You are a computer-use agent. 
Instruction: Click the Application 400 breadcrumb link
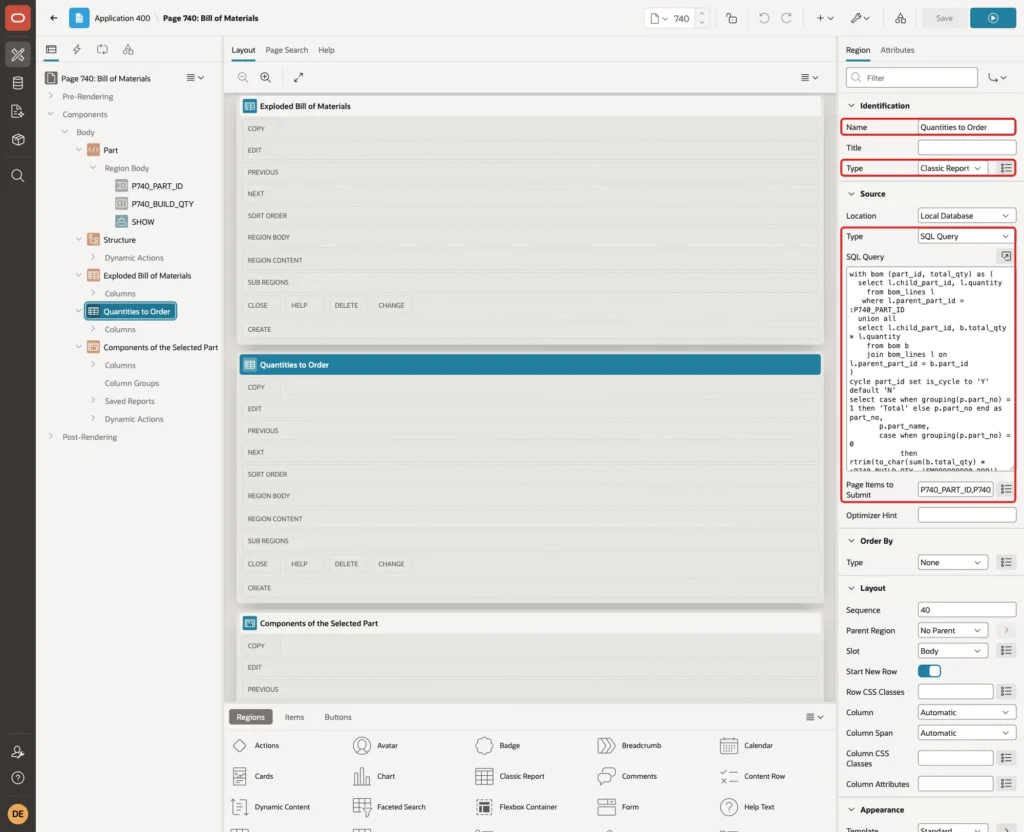[122, 18]
